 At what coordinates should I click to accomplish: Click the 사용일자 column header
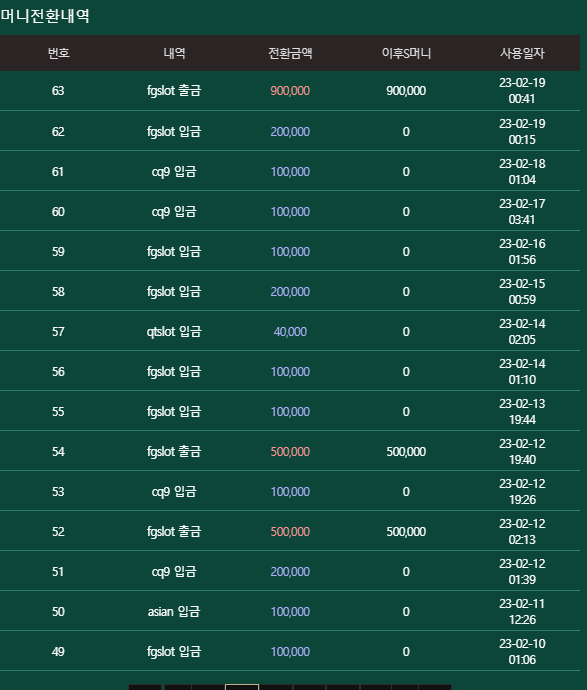[522, 53]
